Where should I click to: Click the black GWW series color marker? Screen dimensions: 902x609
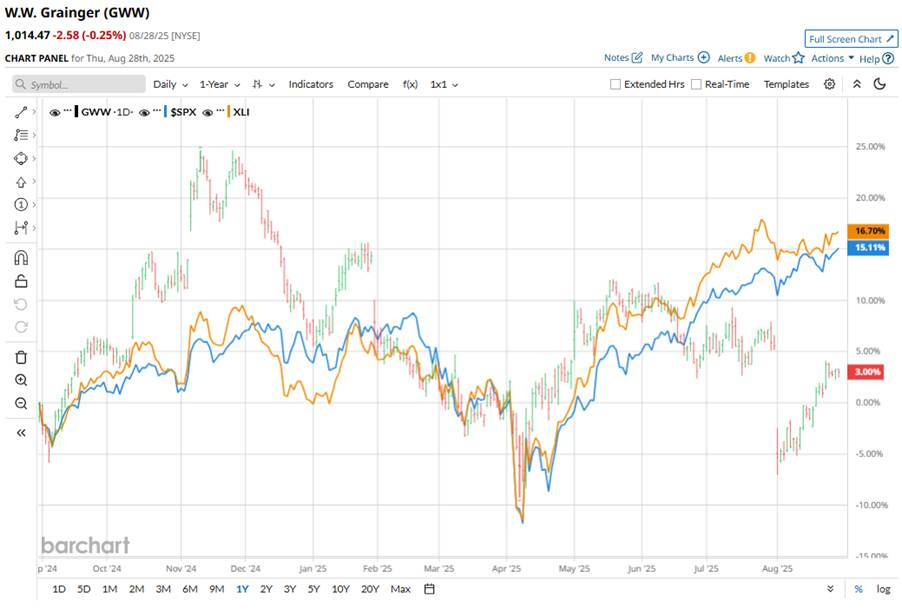pos(77,112)
